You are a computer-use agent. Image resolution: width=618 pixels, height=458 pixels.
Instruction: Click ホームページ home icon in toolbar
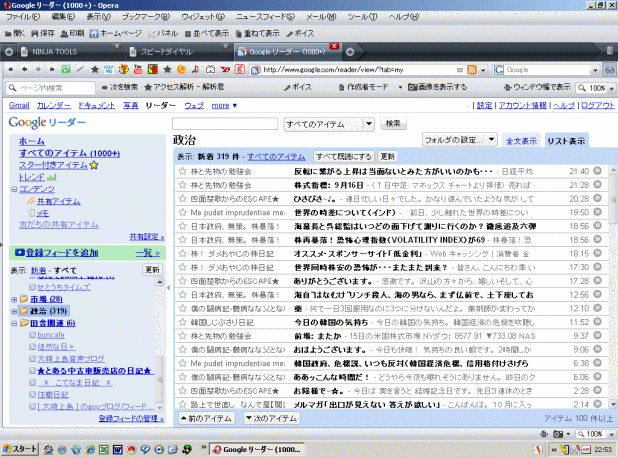tap(93, 34)
